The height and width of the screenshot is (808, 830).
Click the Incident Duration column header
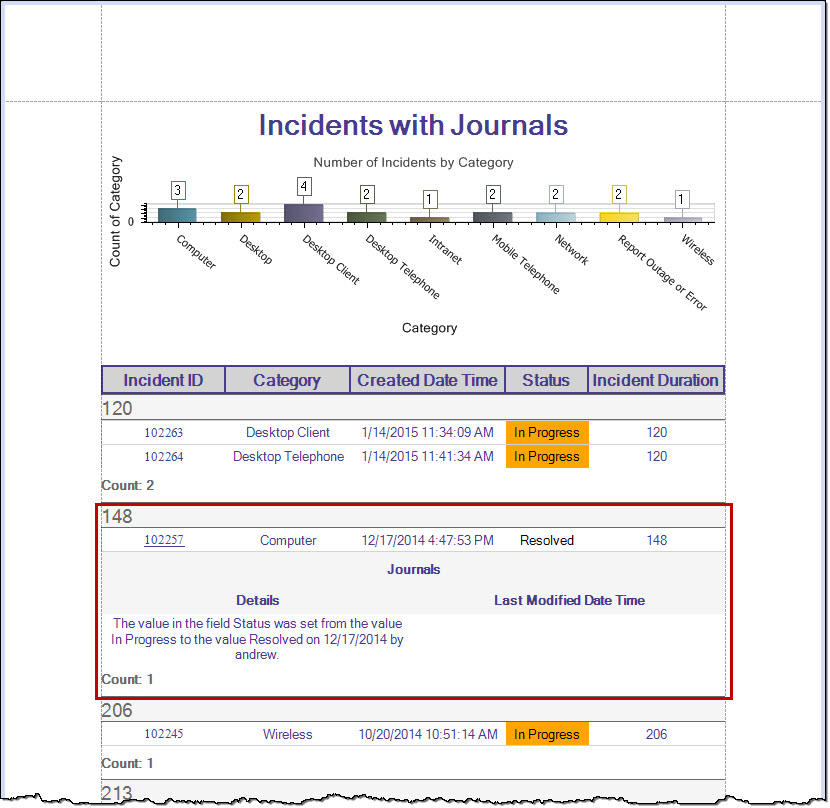[655, 380]
